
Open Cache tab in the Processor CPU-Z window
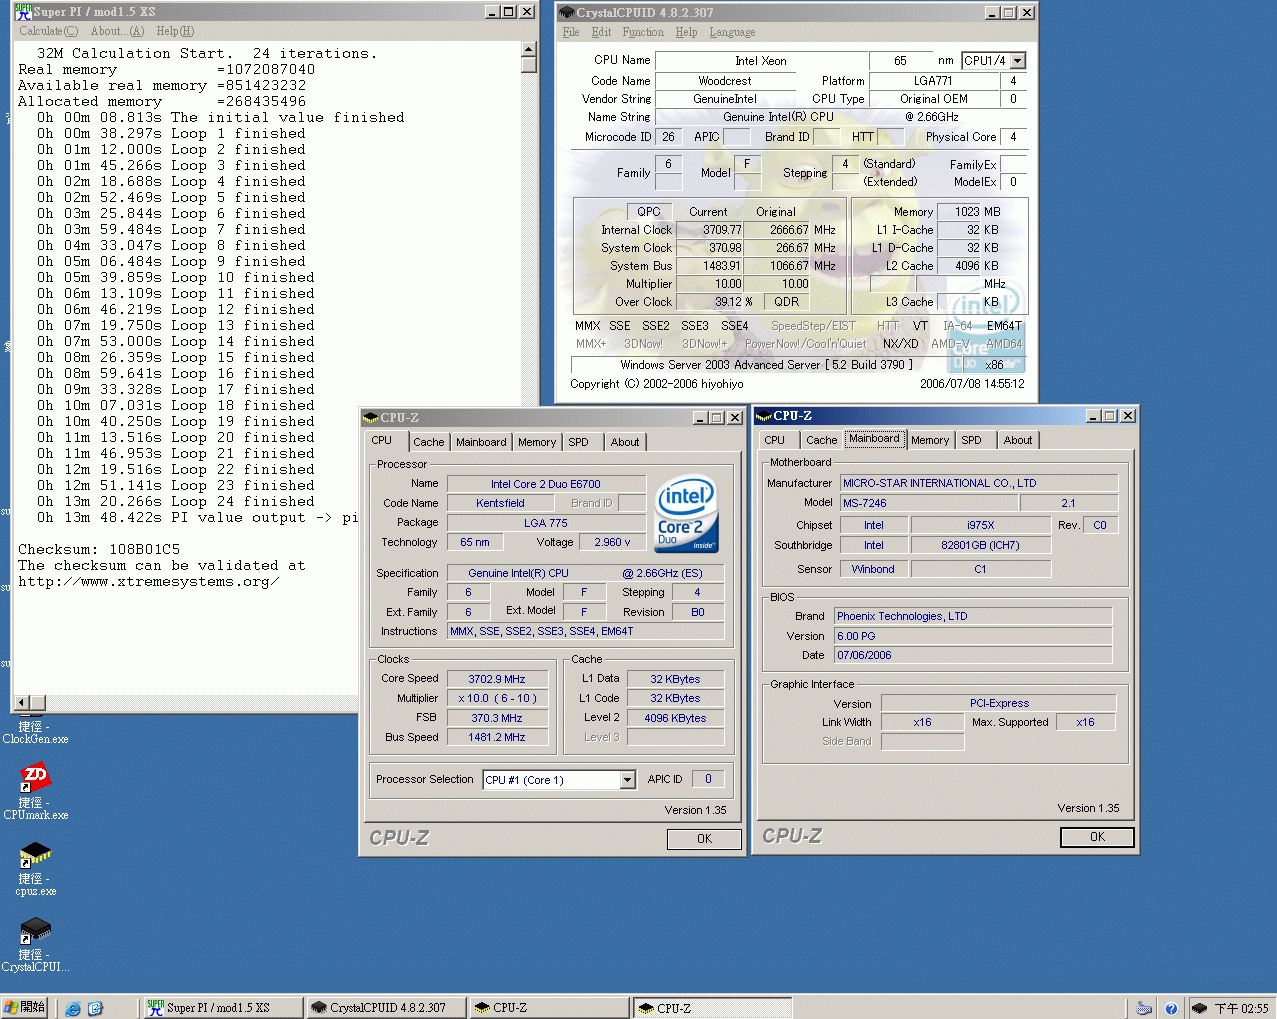[429, 442]
